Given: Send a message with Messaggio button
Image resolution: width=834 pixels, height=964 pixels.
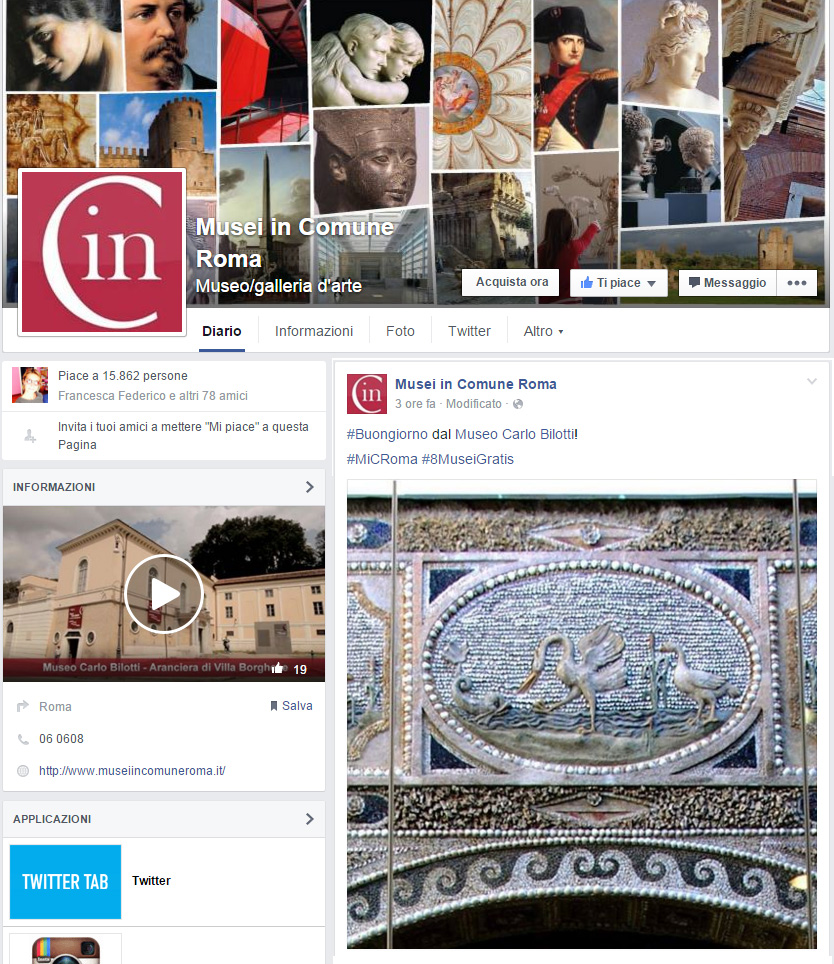Looking at the screenshot, I should pos(728,283).
